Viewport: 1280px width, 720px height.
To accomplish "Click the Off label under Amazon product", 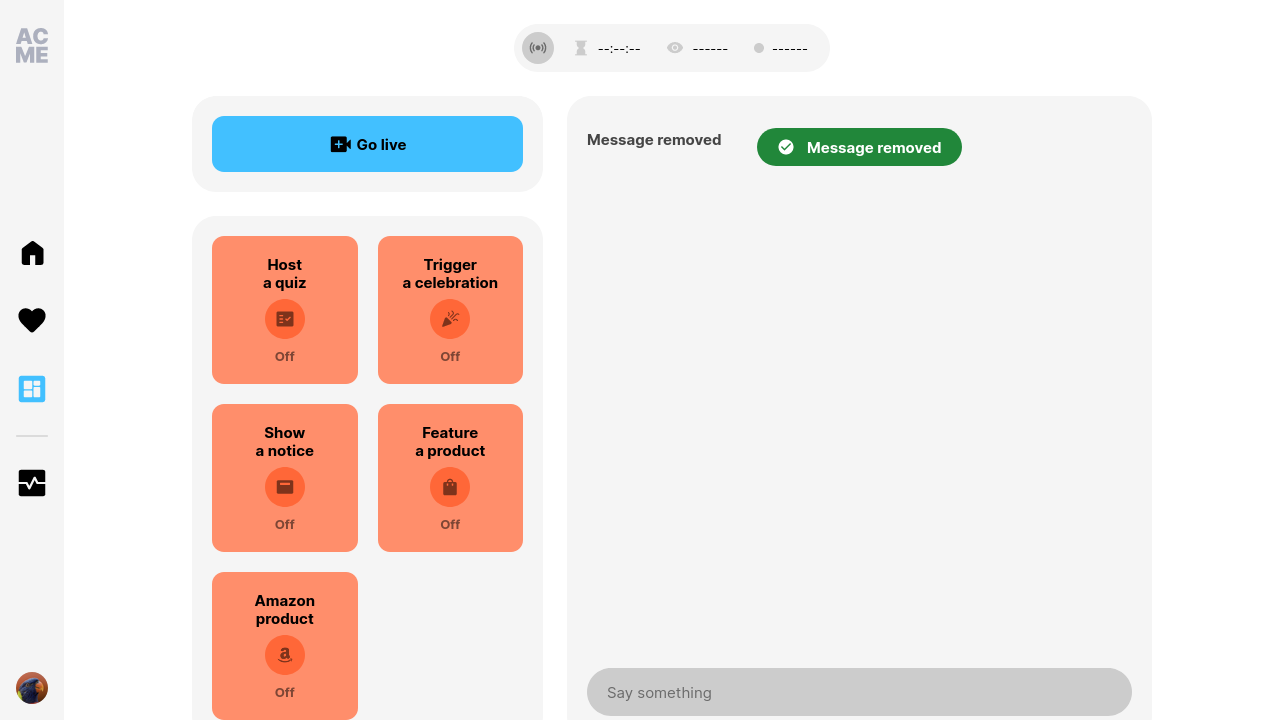I will pos(285,693).
